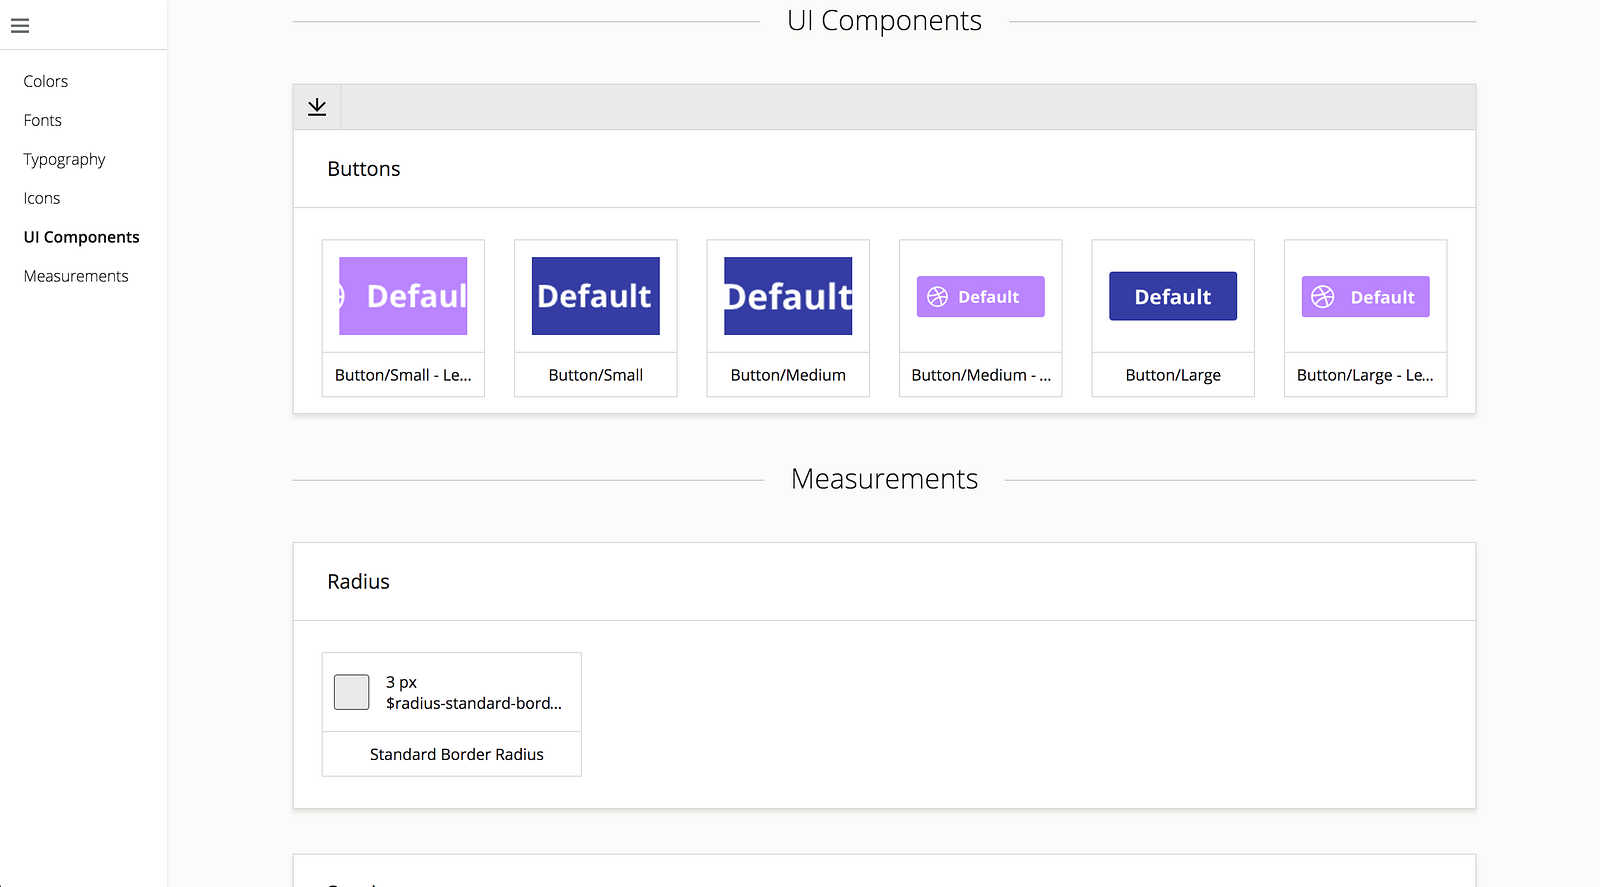Jump to Icons section
Viewport: 1600px width, 887px height.
tap(42, 198)
